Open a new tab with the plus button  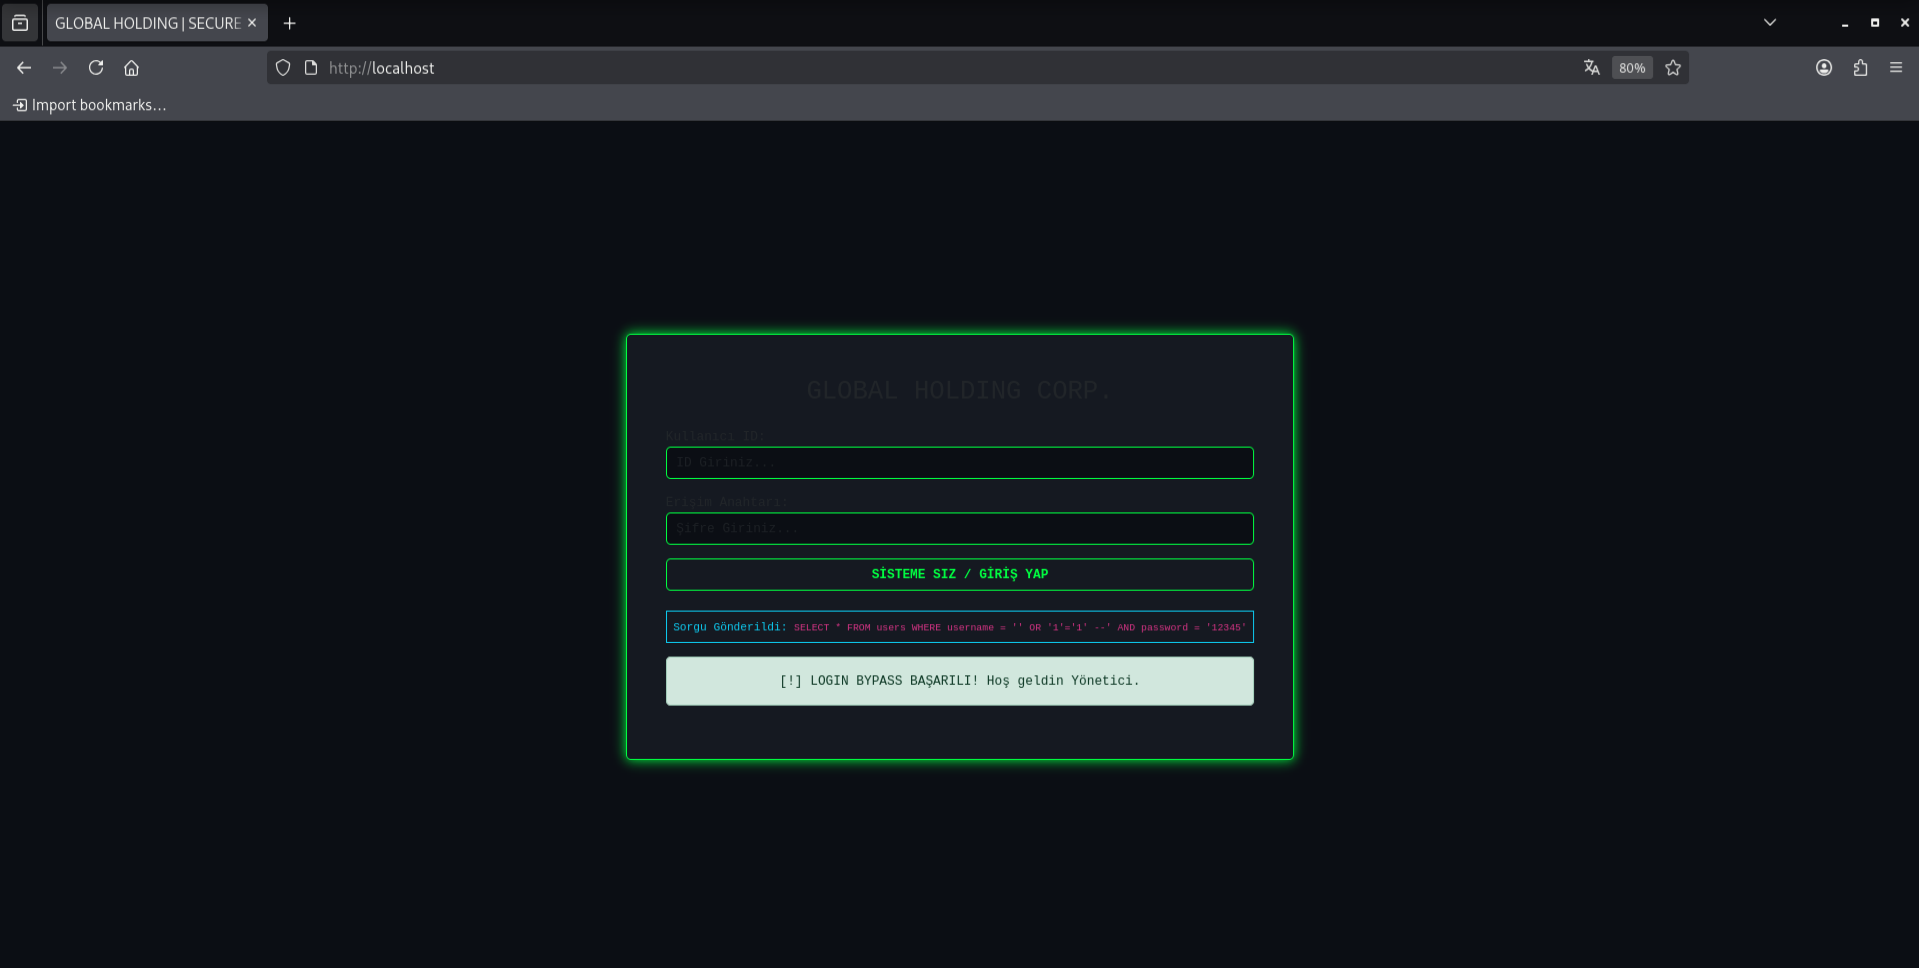(289, 23)
